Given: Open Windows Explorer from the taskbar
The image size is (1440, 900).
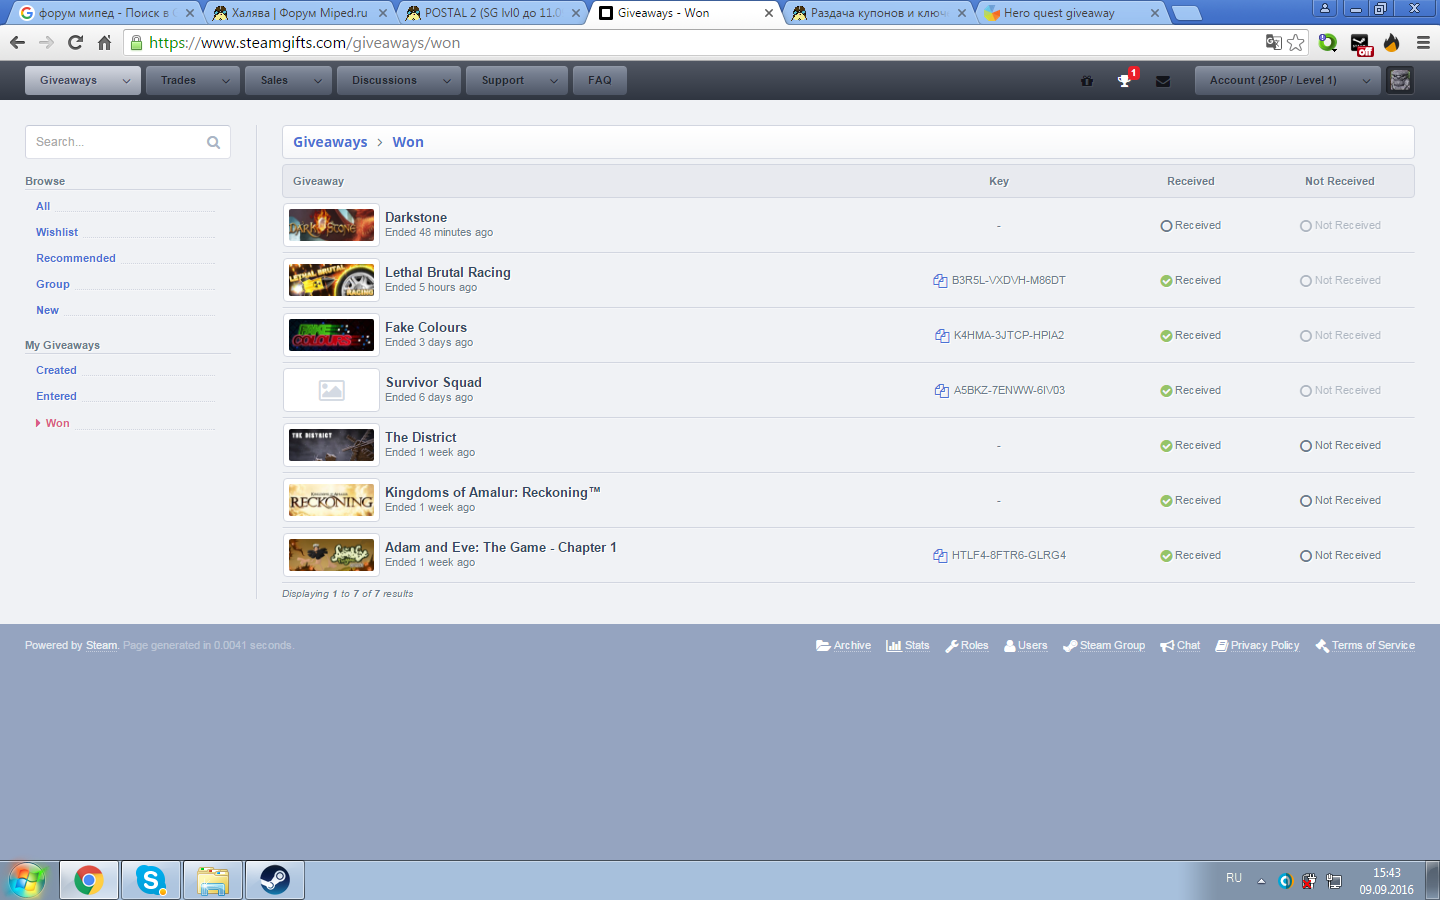Looking at the screenshot, I should 213,880.
